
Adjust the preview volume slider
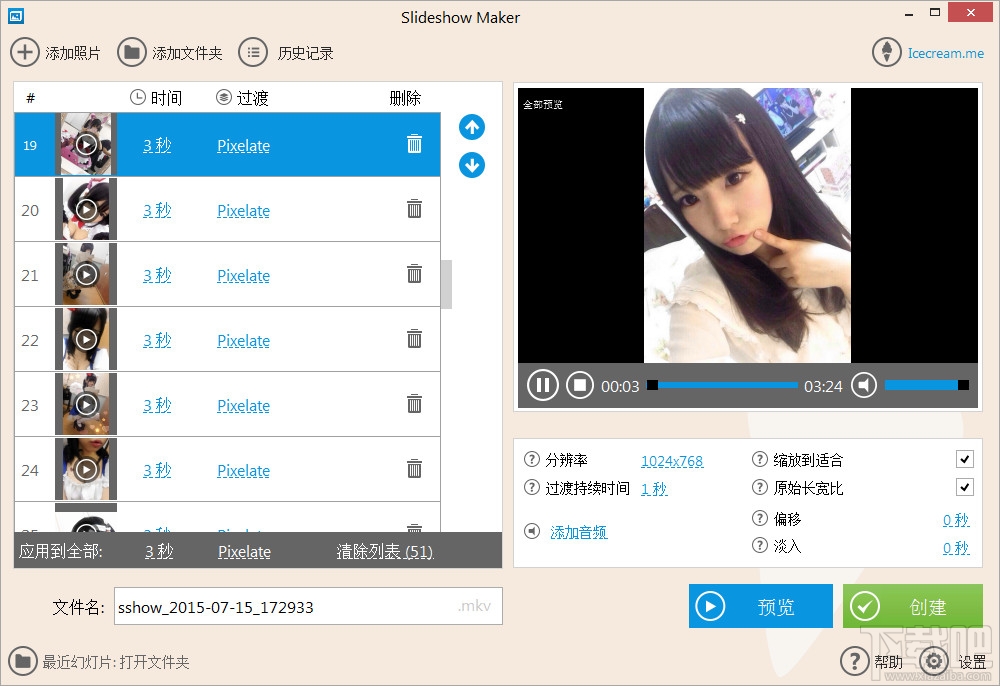927,385
